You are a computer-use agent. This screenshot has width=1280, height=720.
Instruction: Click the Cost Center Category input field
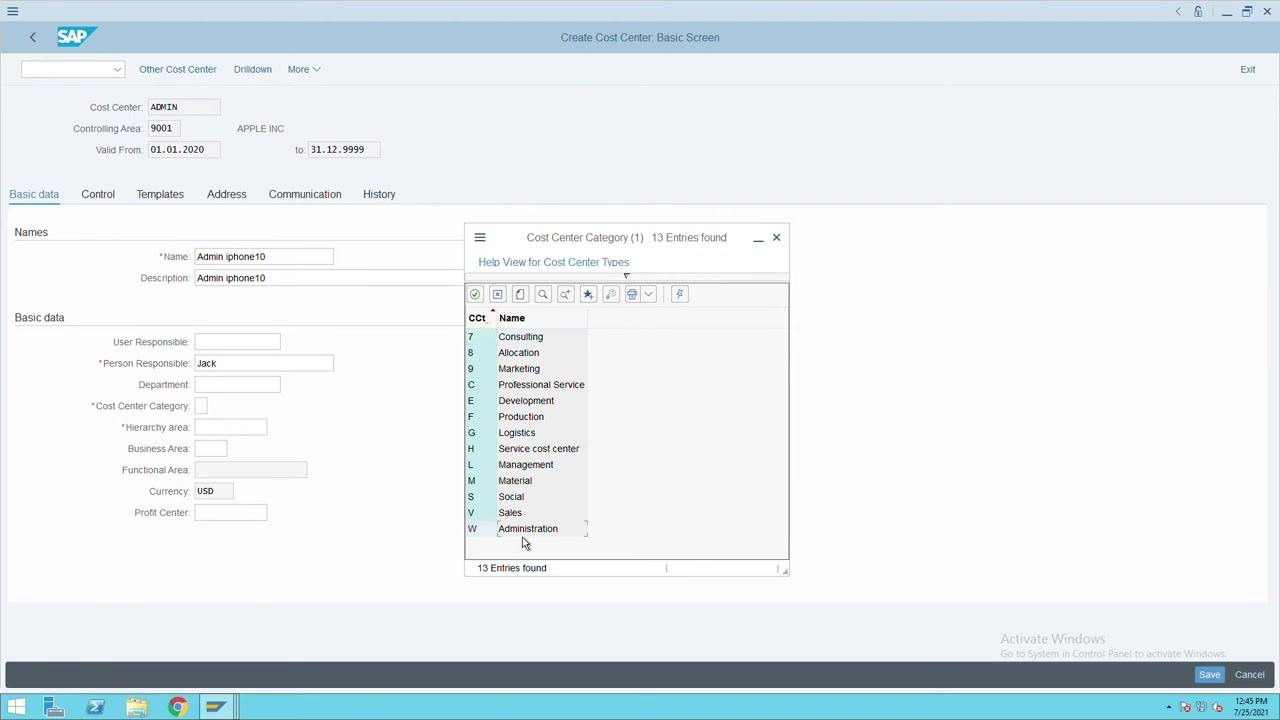201,406
